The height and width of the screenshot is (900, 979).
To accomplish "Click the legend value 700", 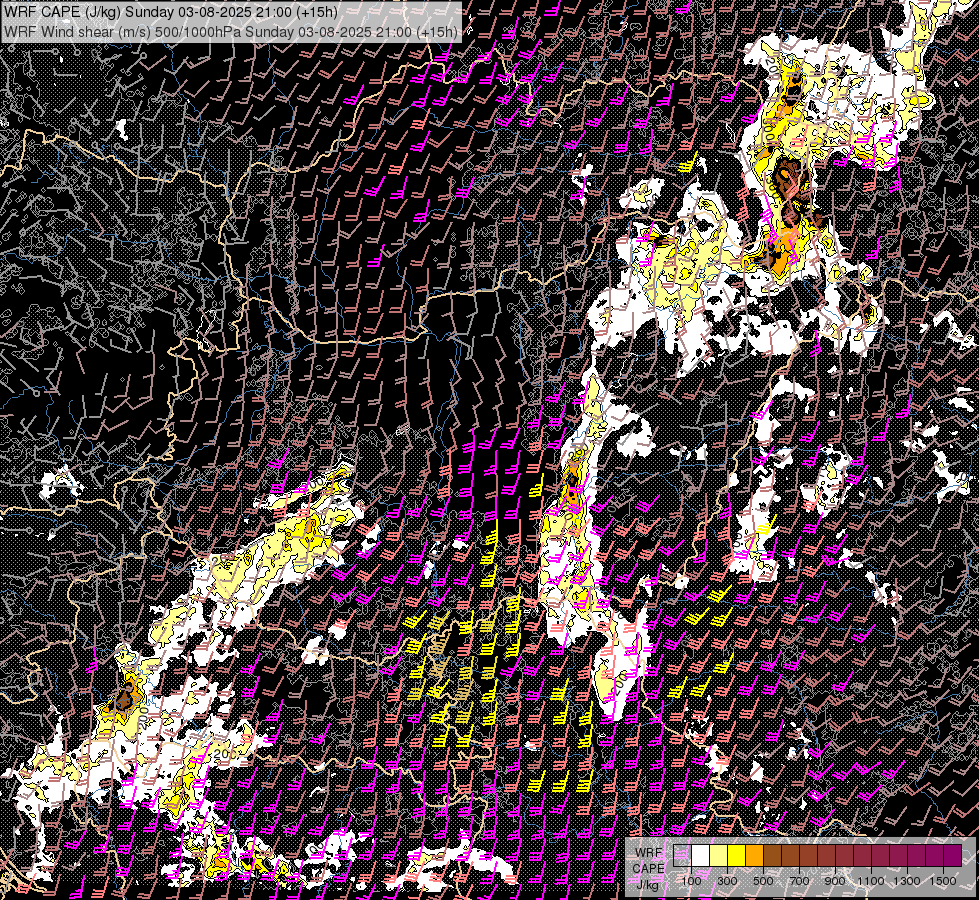I will coord(799,881).
